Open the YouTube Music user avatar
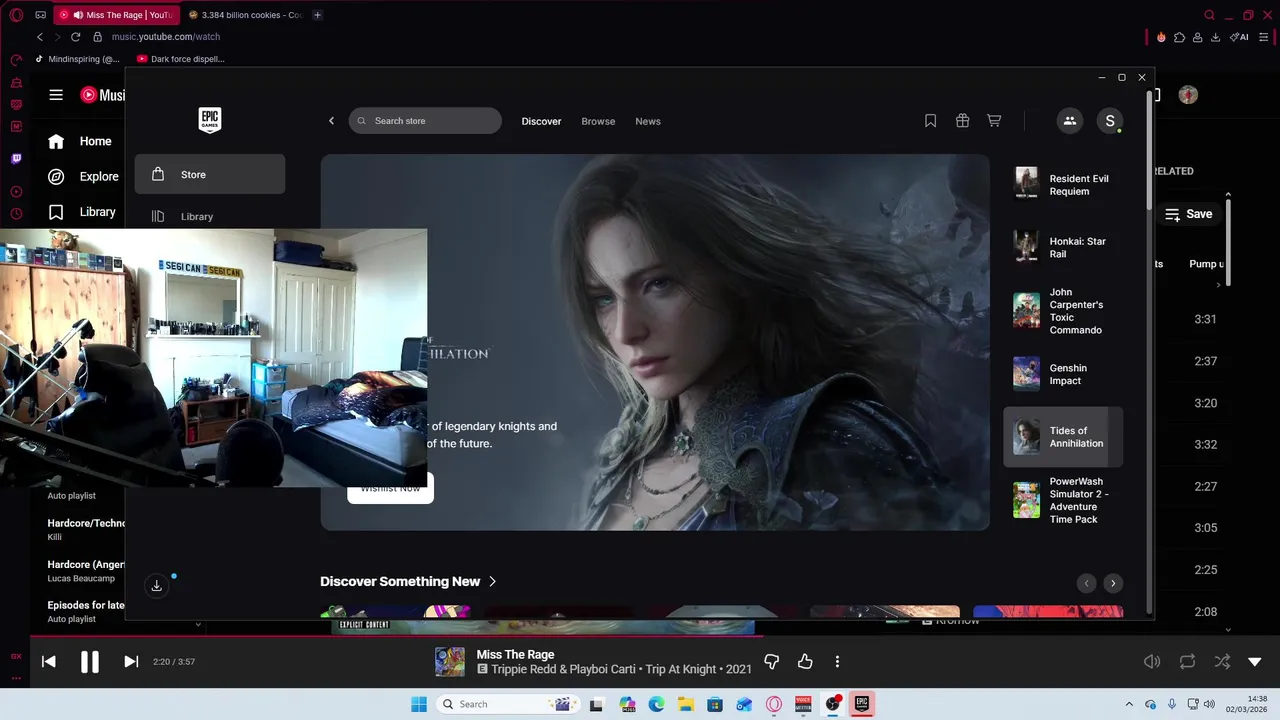Image resolution: width=1280 pixels, height=720 pixels. click(1188, 95)
